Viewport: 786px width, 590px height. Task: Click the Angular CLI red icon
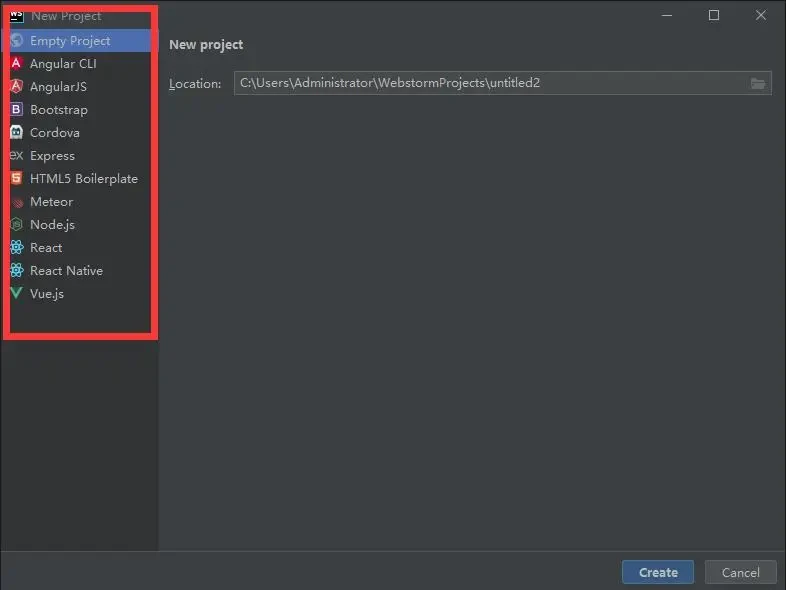[16, 64]
